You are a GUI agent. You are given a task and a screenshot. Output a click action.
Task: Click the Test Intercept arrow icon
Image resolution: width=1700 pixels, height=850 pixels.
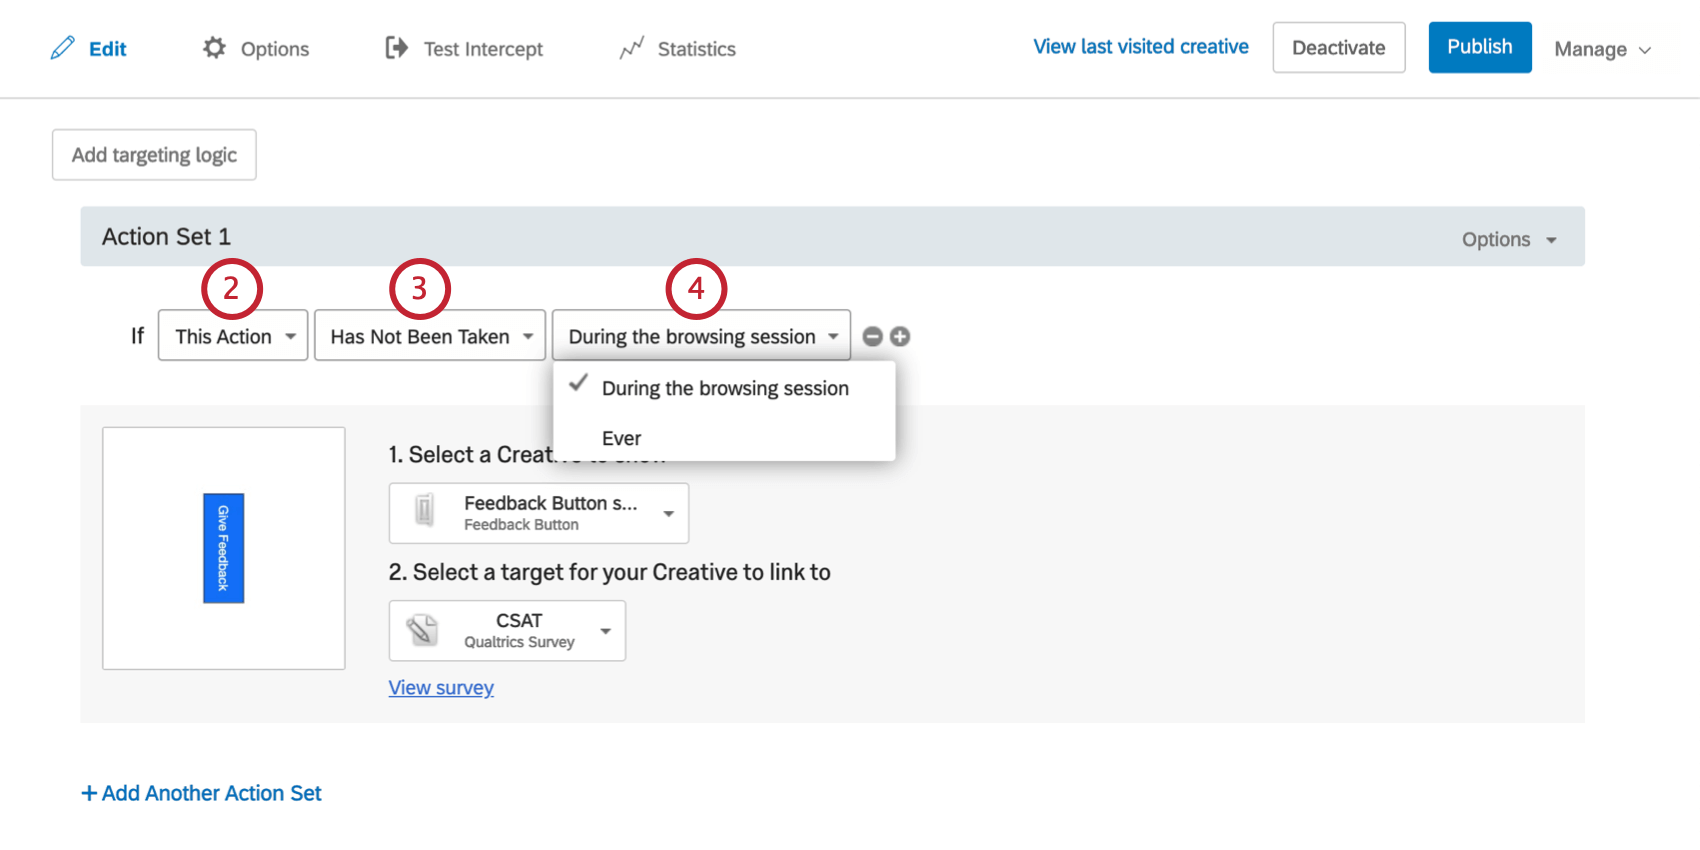[x=396, y=48]
